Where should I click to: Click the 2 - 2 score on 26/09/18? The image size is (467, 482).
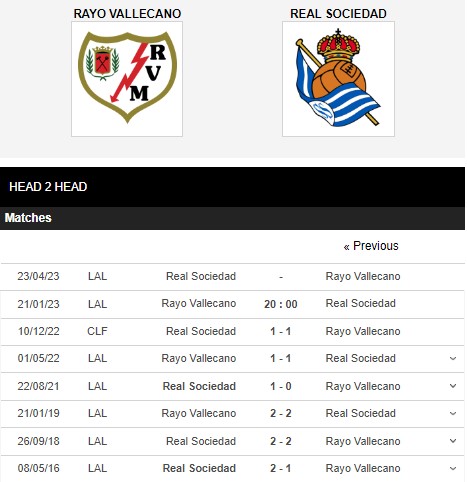pyautogui.click(x=281, y=441)
